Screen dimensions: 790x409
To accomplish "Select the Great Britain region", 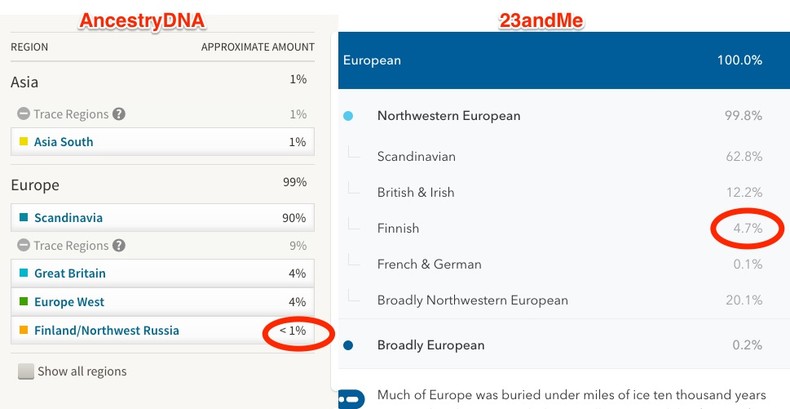I will [69, 273].
